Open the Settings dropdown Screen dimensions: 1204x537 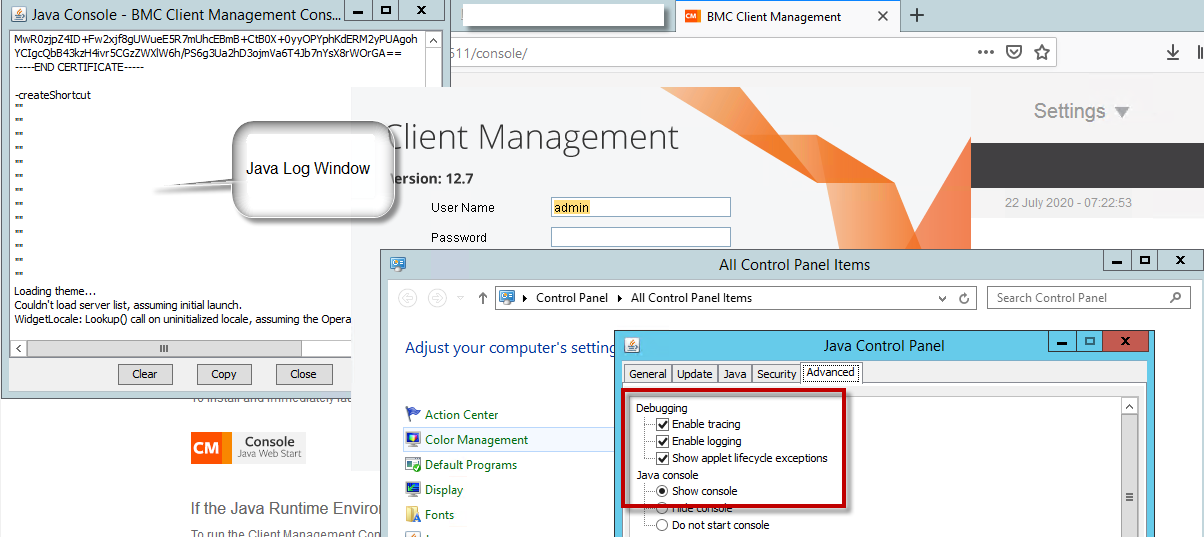tap(1081, 111)
